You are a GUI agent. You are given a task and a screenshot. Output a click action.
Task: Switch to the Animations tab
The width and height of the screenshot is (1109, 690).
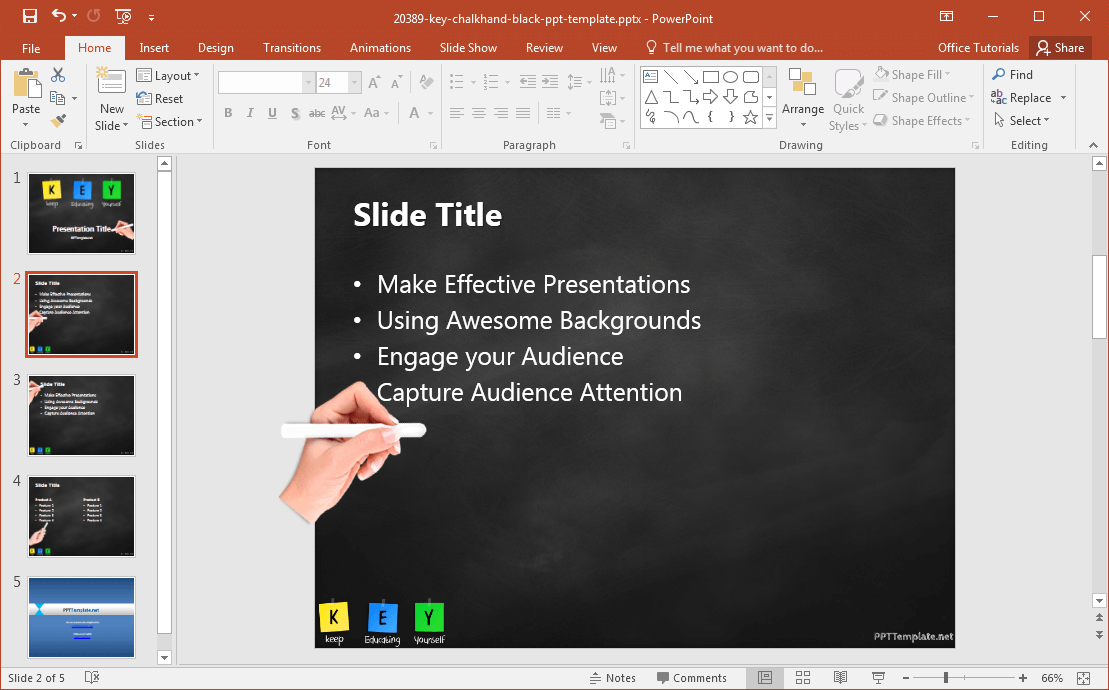(380, 47)
